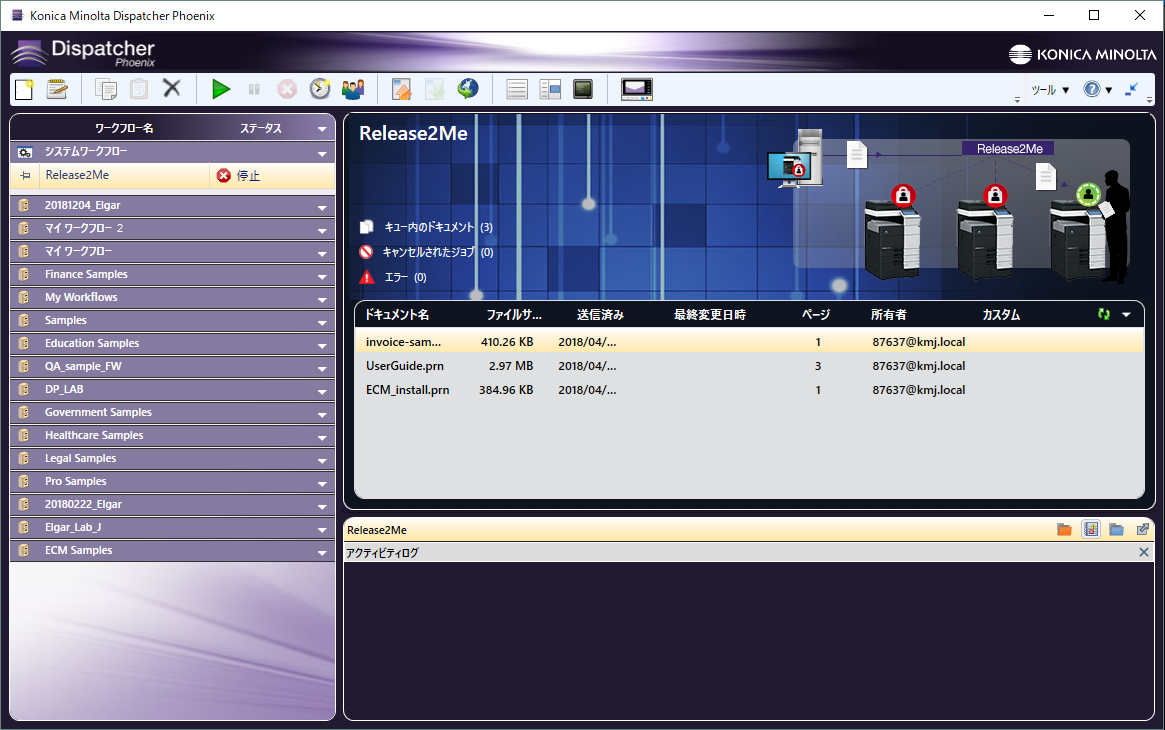Click the help question mark icon
The width and height of the screenshot is (1165, 730).
1091,89
